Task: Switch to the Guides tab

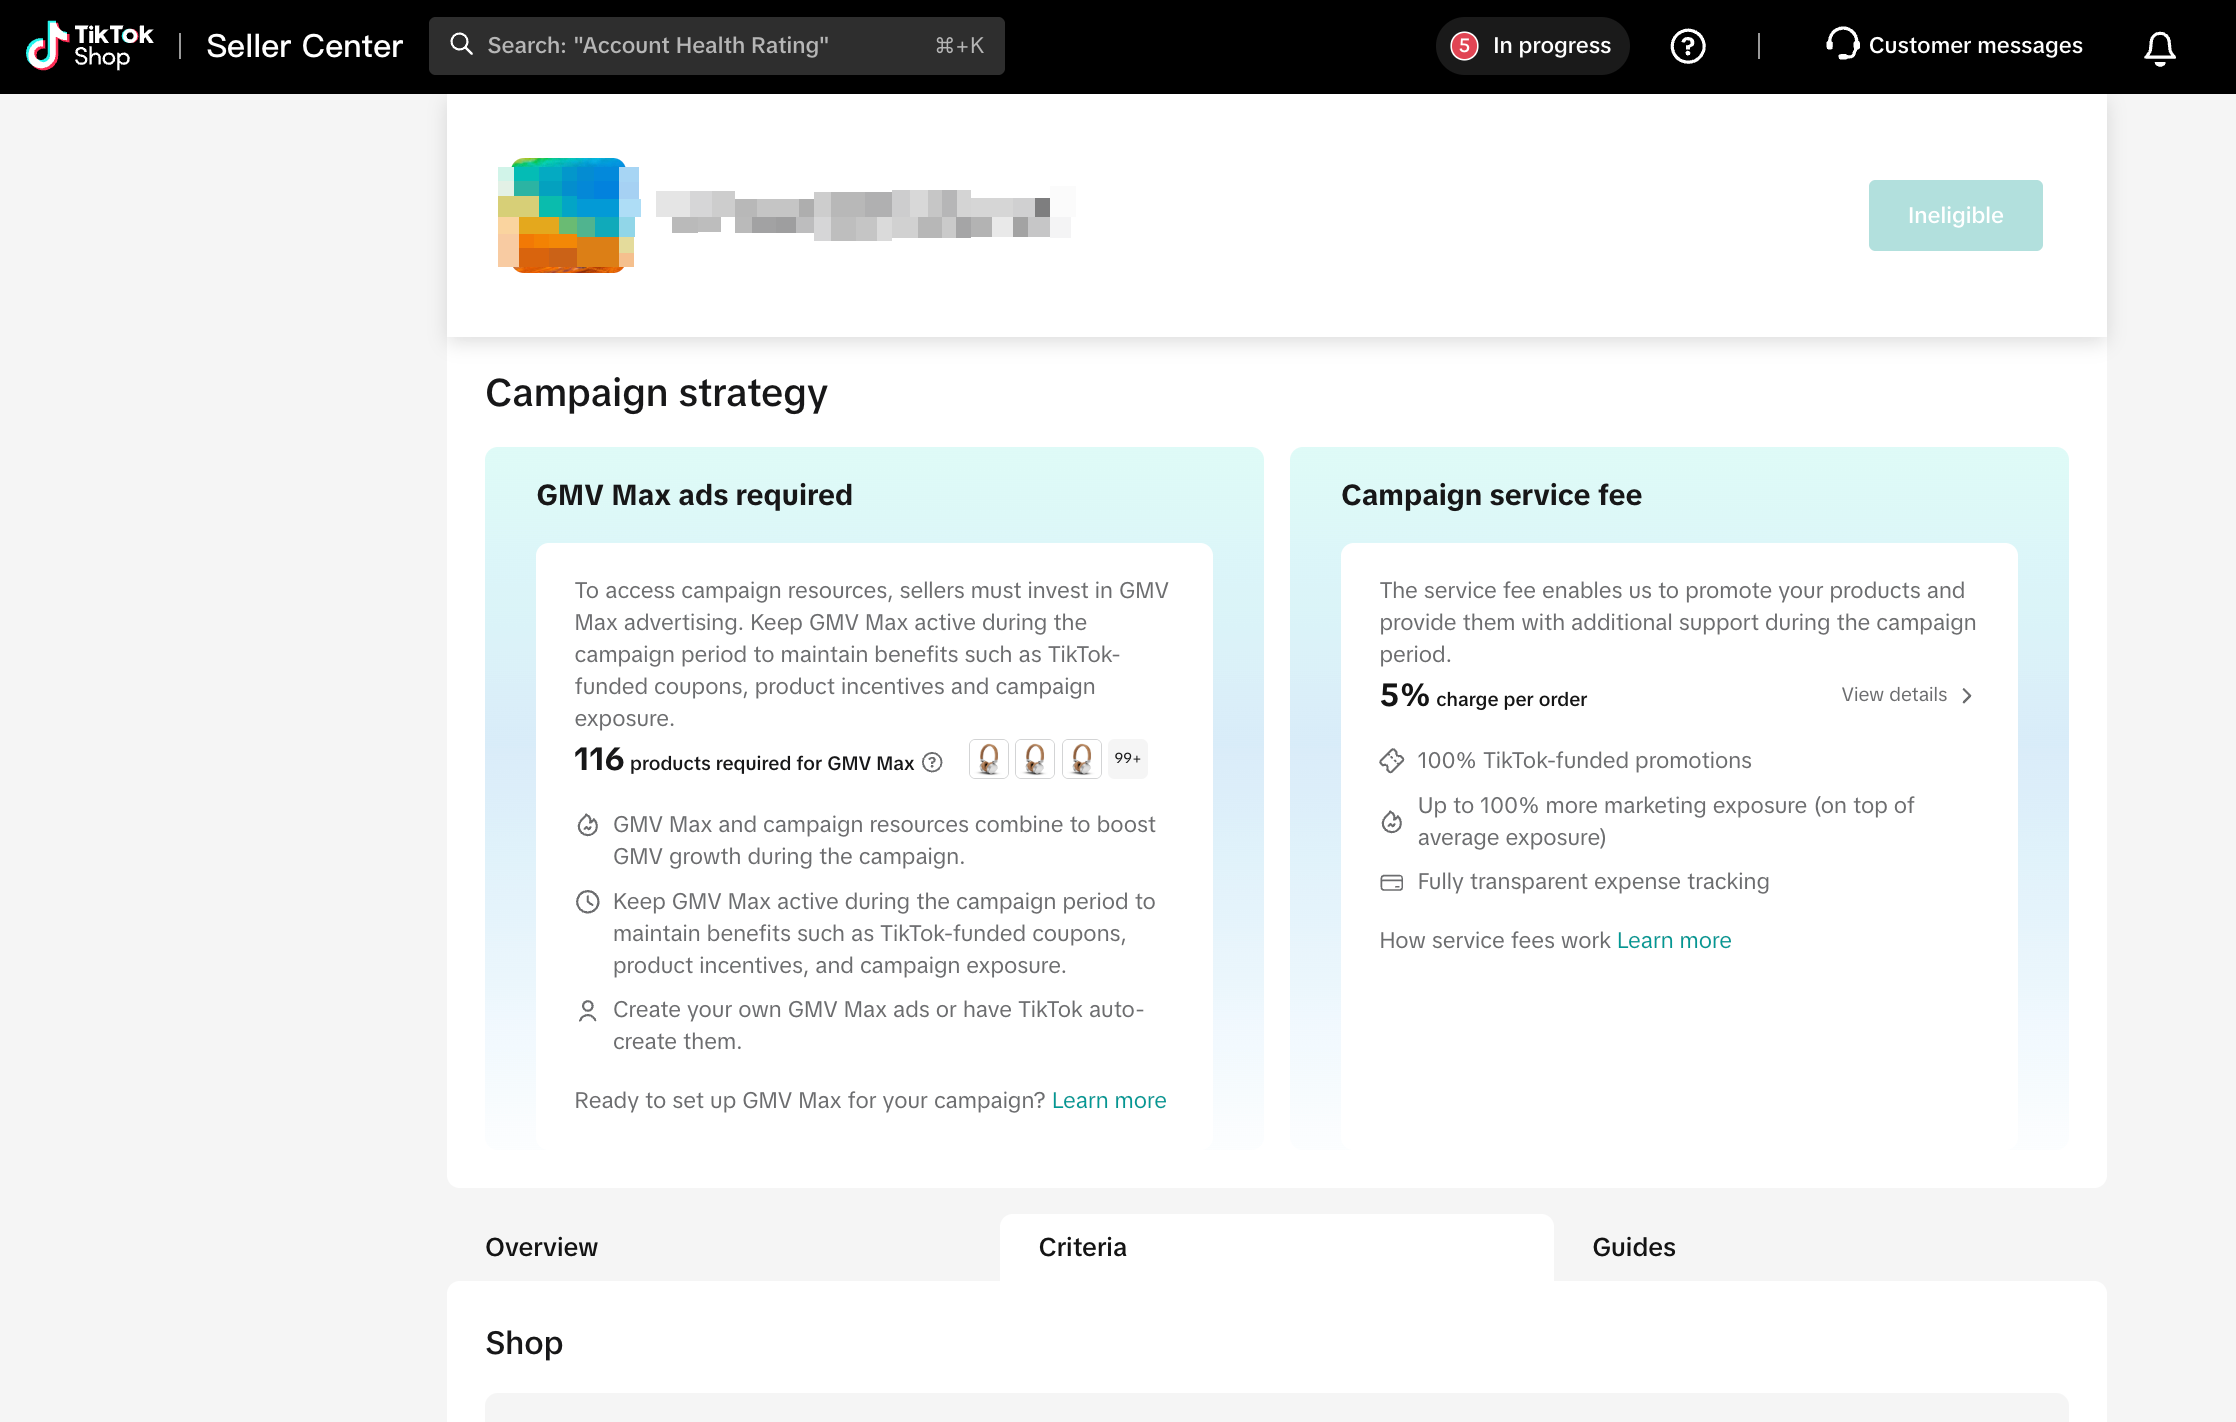Action: [x=1633, y=1247]
